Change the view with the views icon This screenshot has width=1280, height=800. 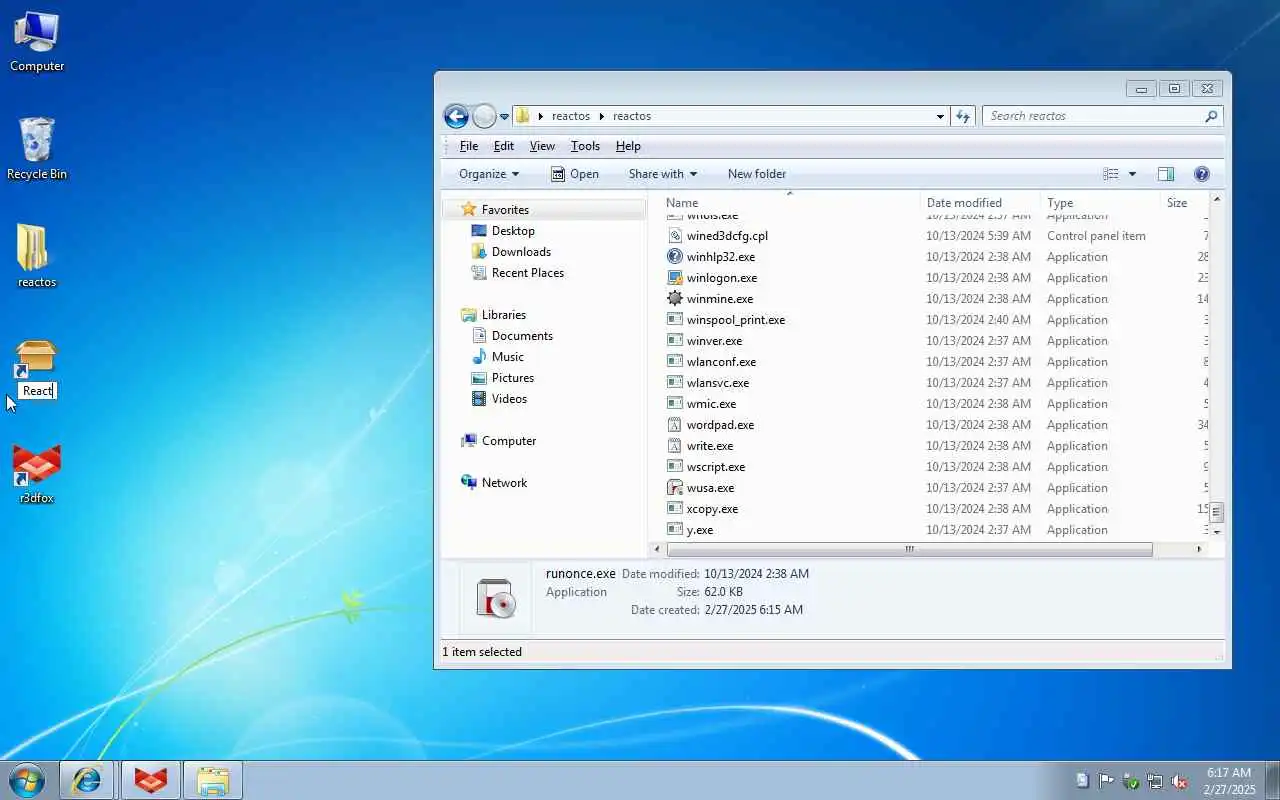pyautogui.click(x=1111, y=174)
